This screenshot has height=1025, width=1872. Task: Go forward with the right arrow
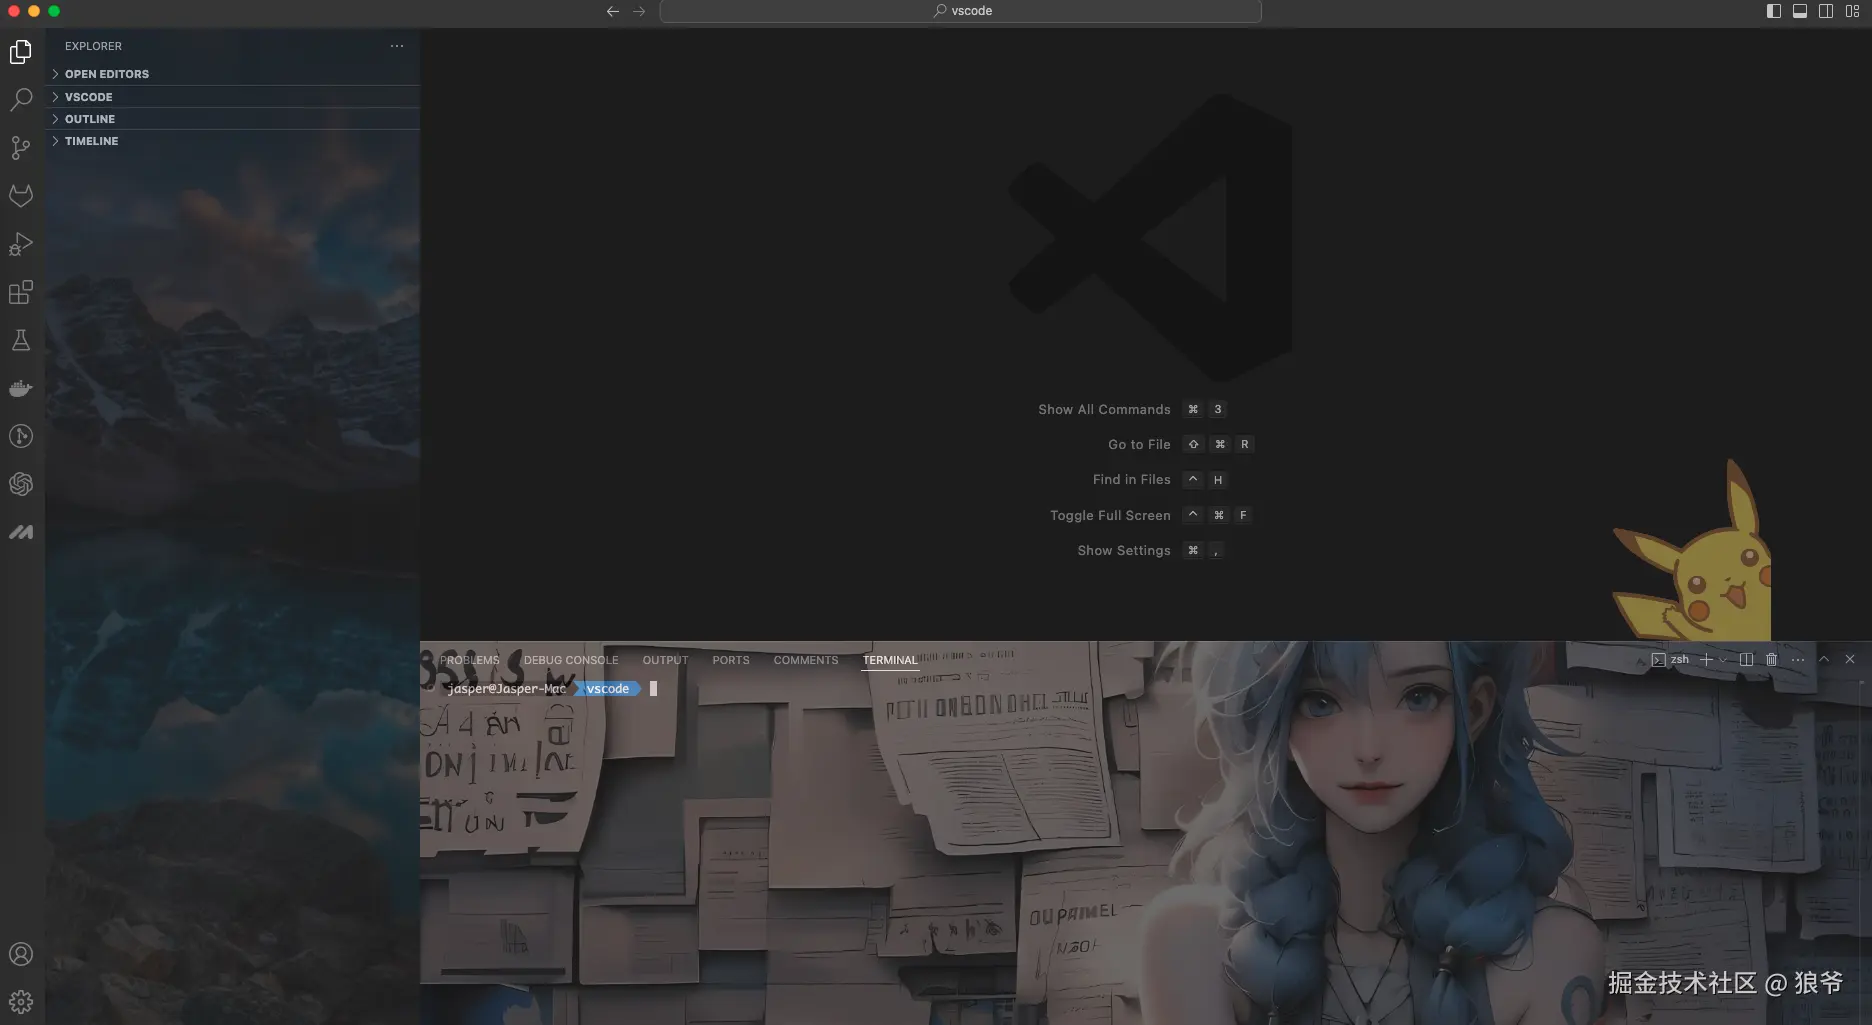639,11
